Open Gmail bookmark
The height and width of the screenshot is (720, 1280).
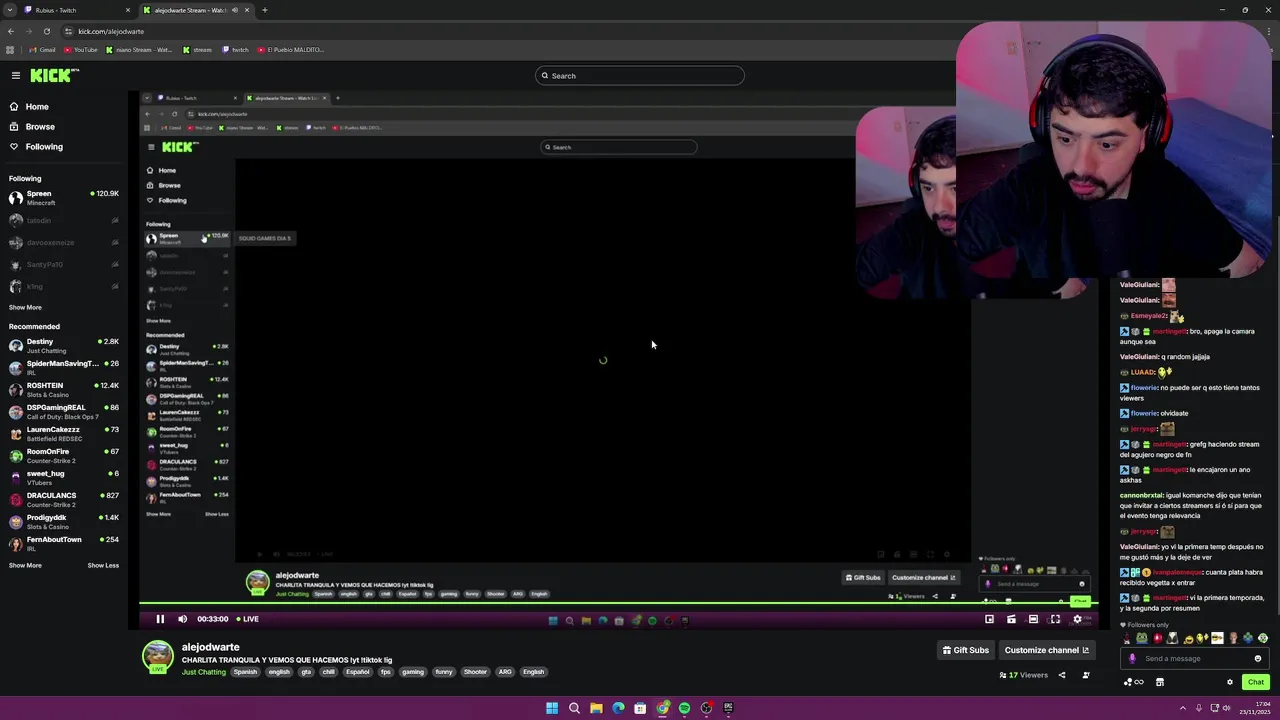42,49
